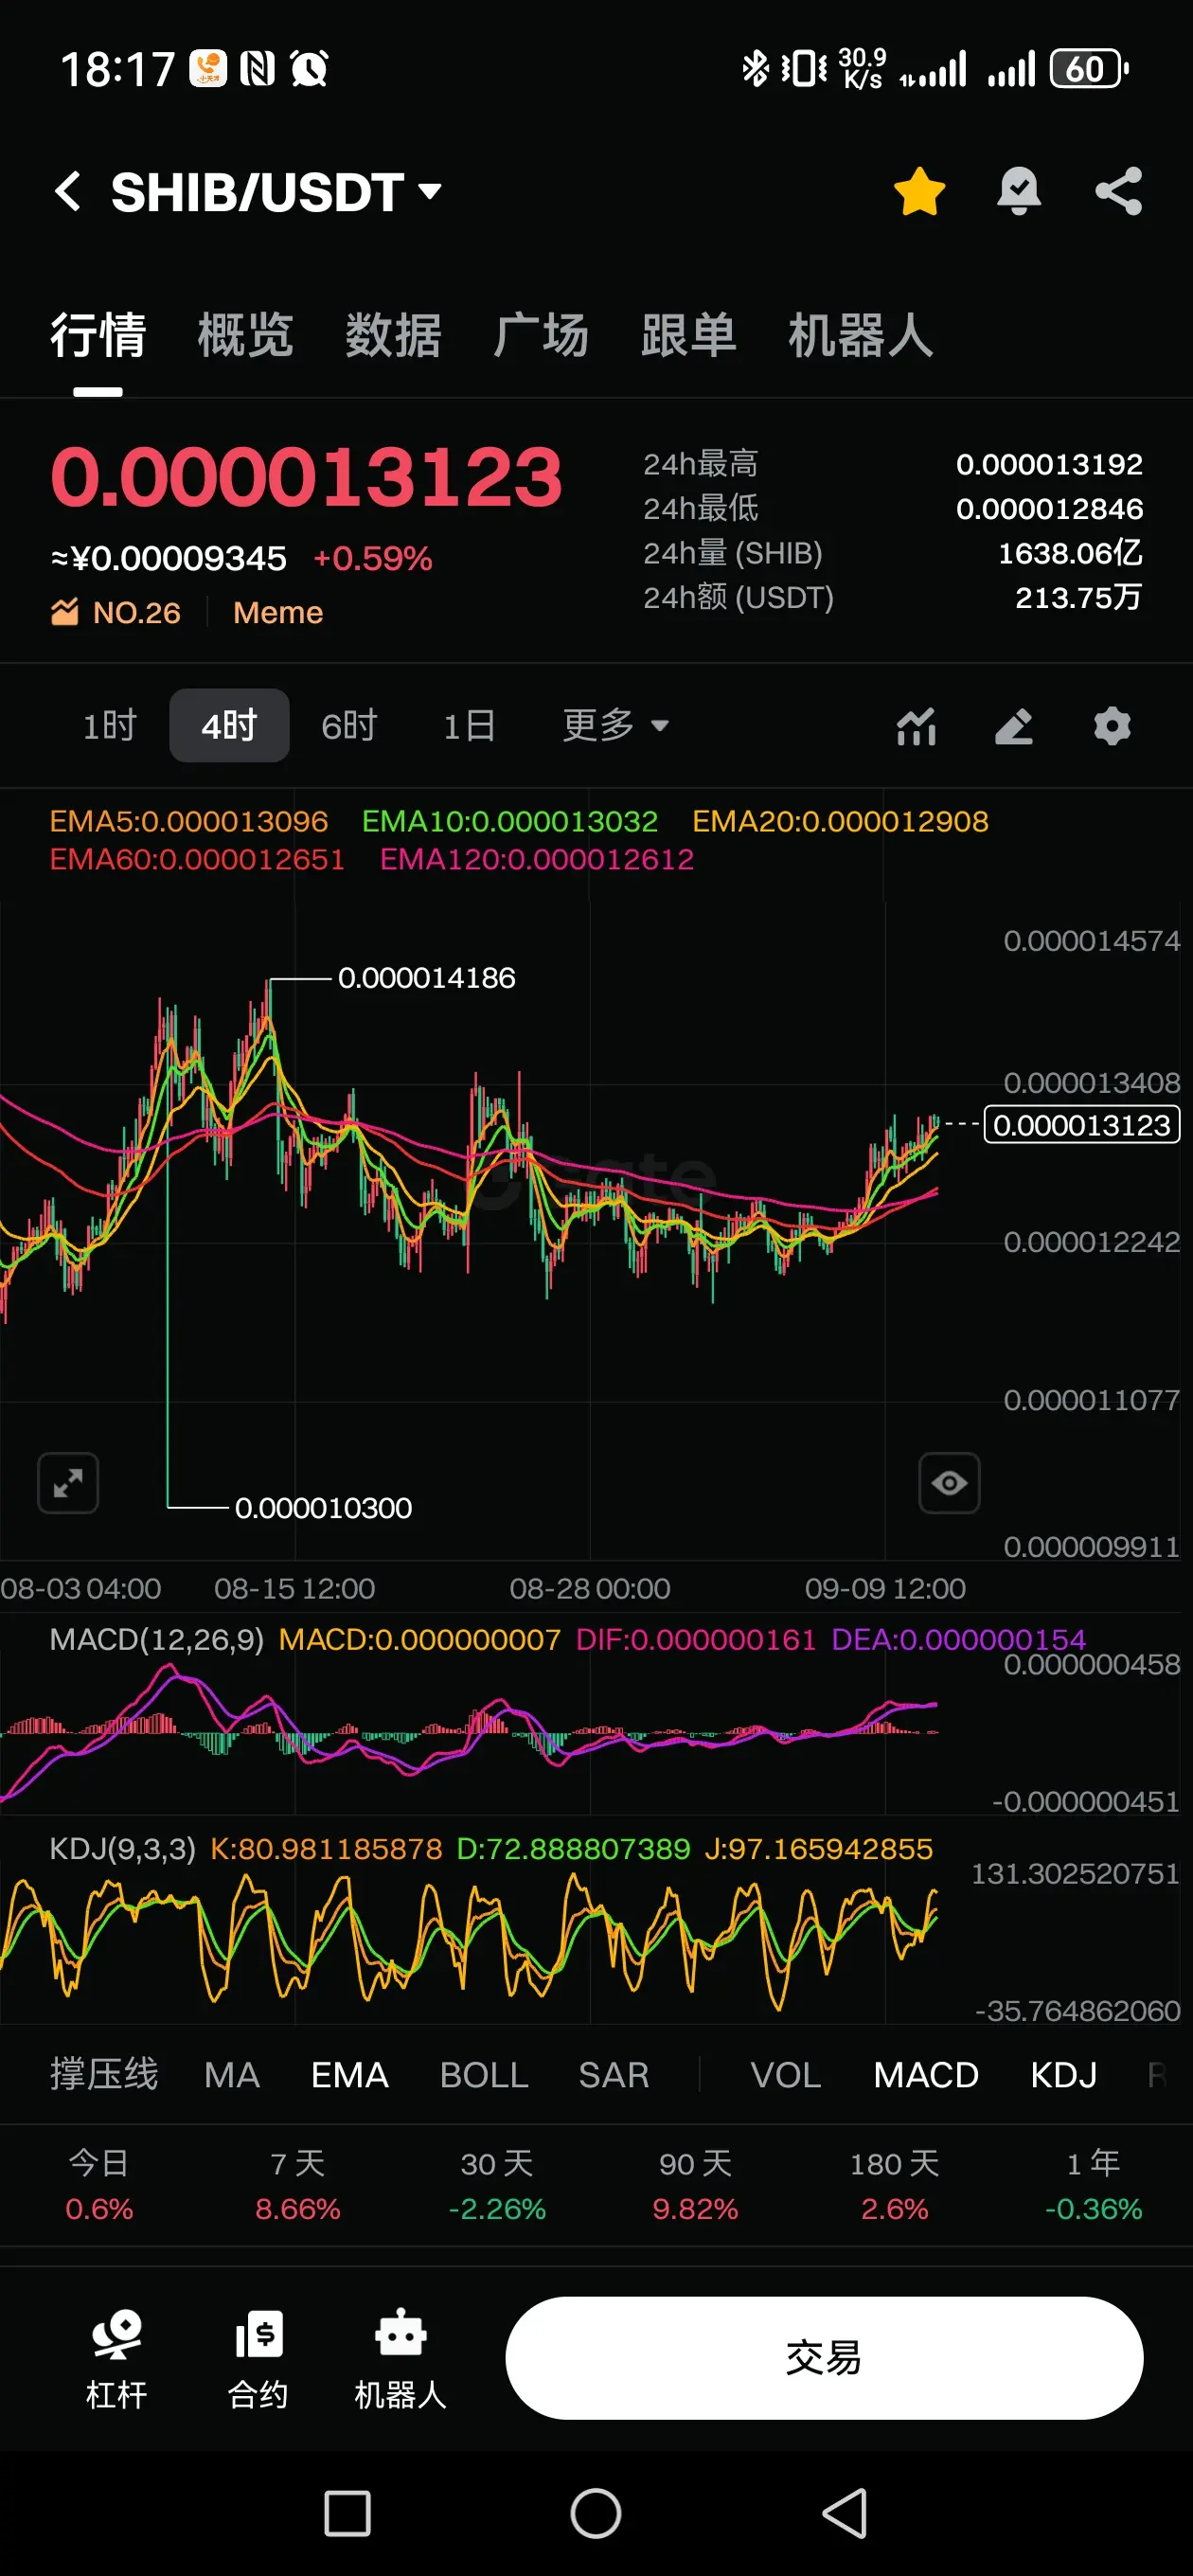Open 合约 futures trading

click(x=258, y=2358)
